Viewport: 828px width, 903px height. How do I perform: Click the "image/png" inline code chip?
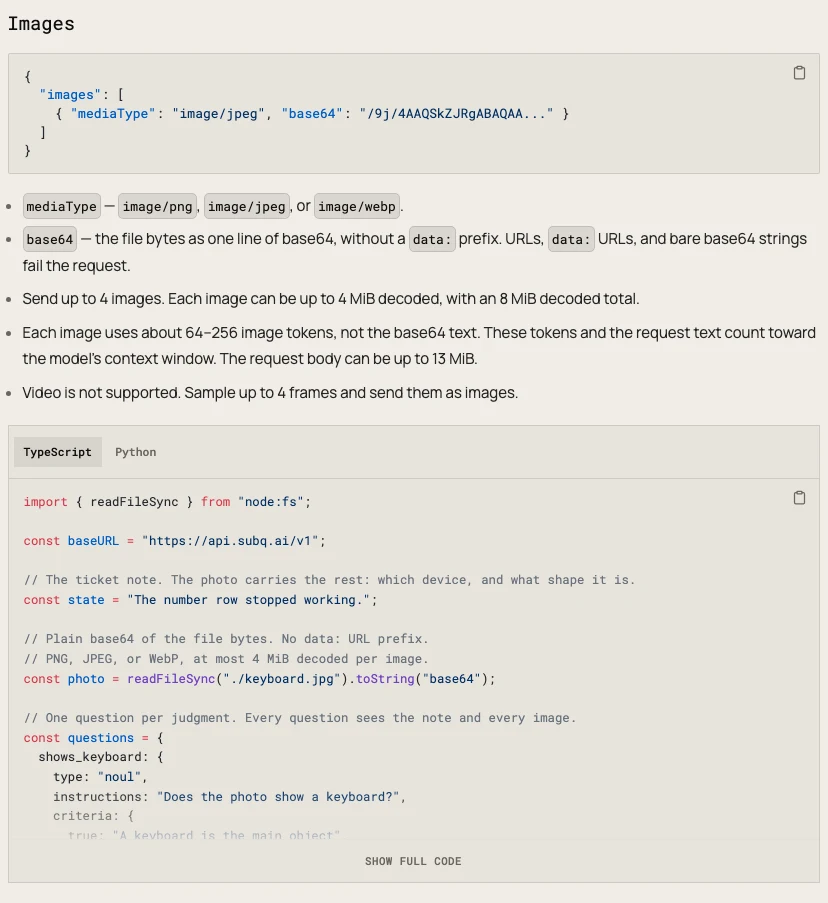pos(157,206)
